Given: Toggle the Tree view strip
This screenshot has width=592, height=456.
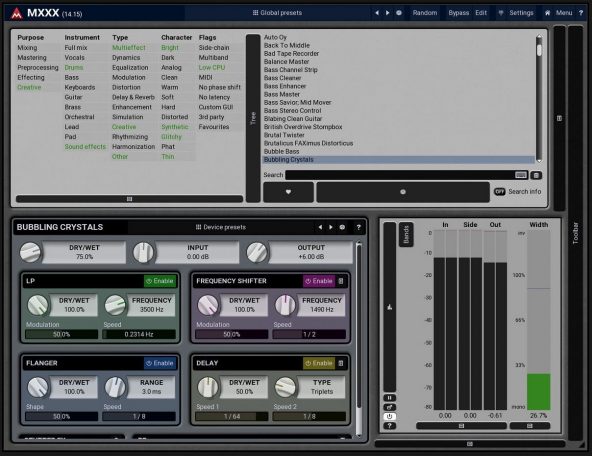Looking at the screenshot, I should (x=253, y=118).
